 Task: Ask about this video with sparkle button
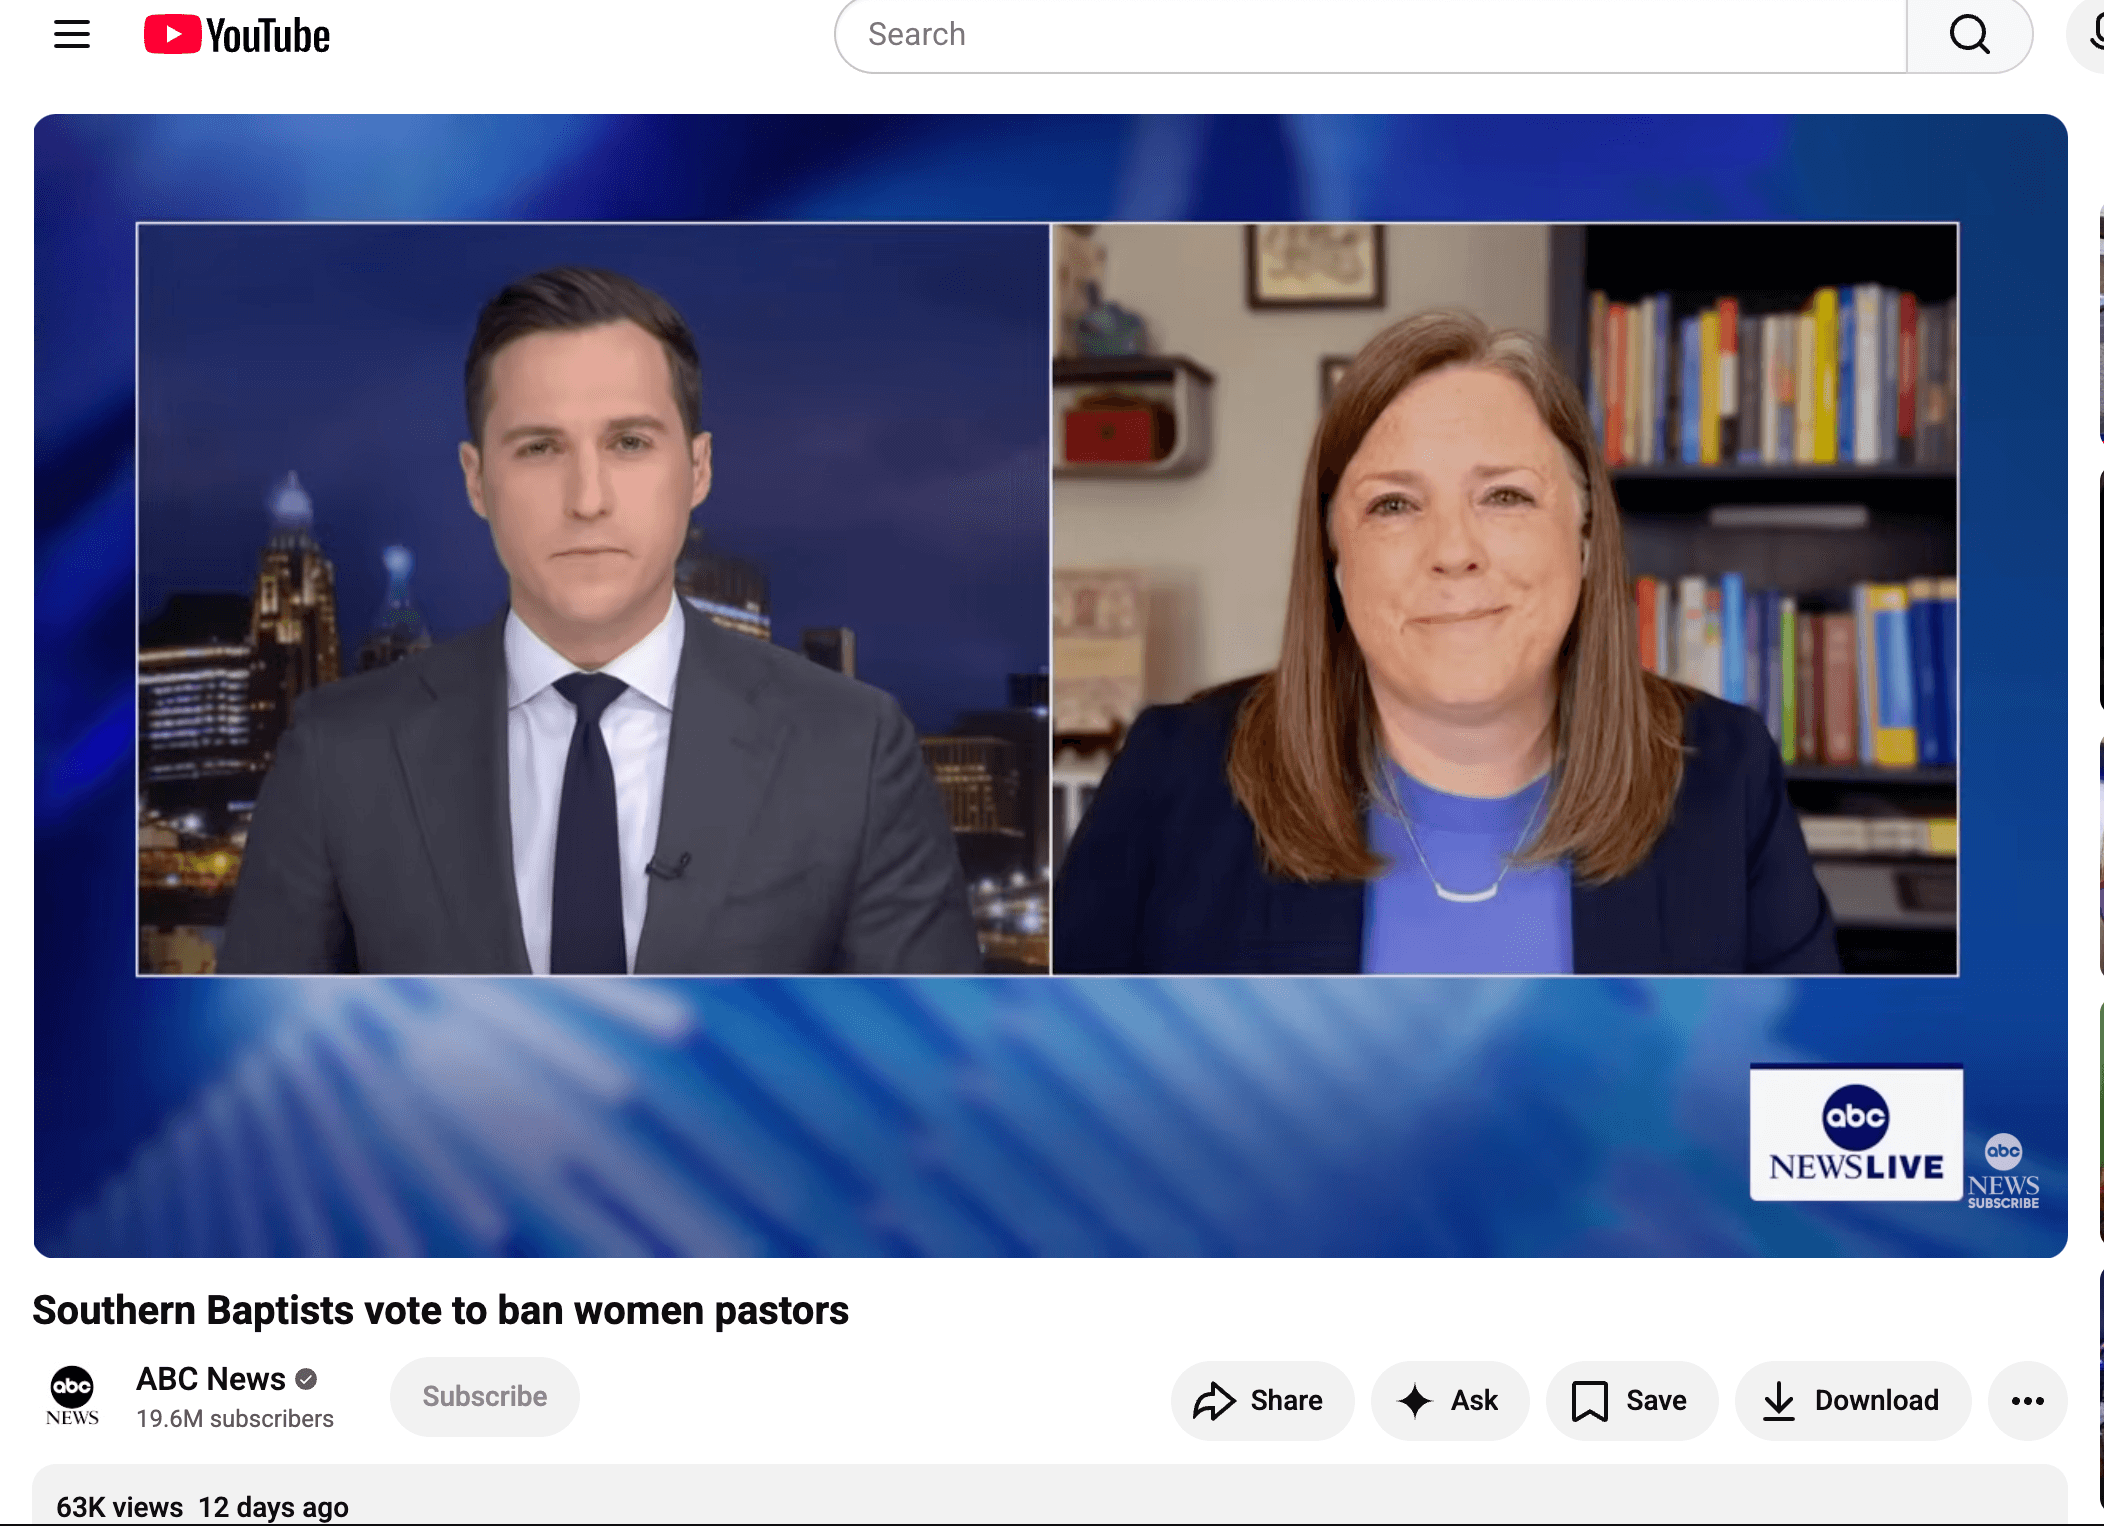pos(1449,1400)
